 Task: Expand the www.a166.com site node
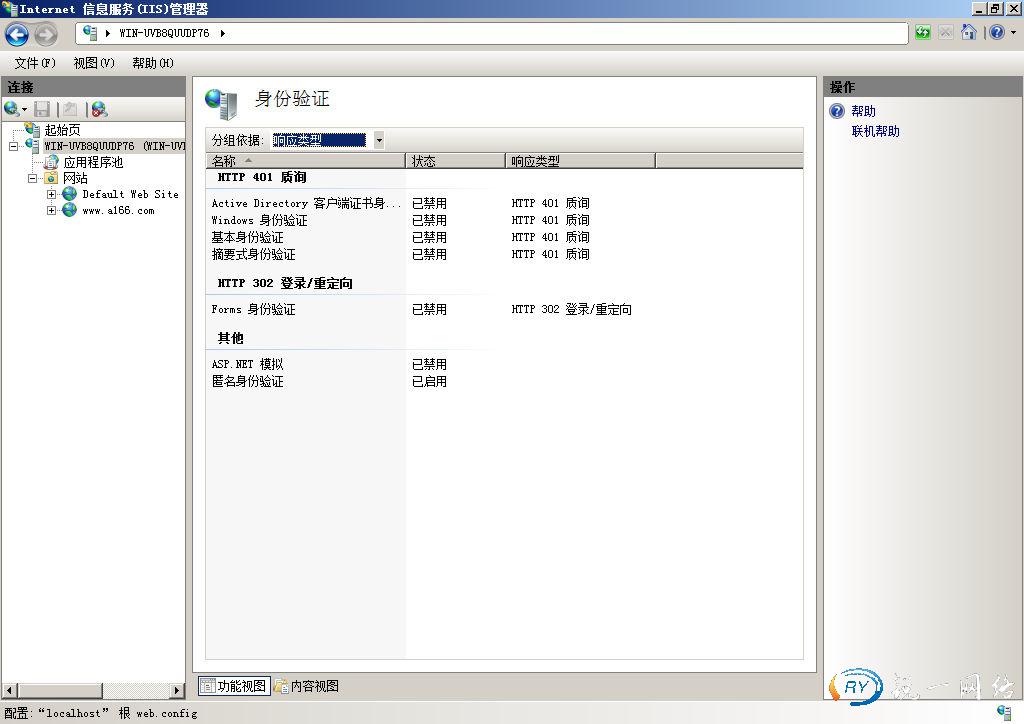[52, 211]
